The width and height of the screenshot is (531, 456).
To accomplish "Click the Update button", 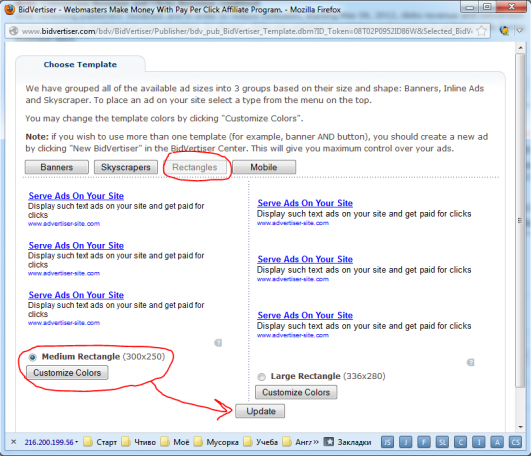I will coord(260,411).
